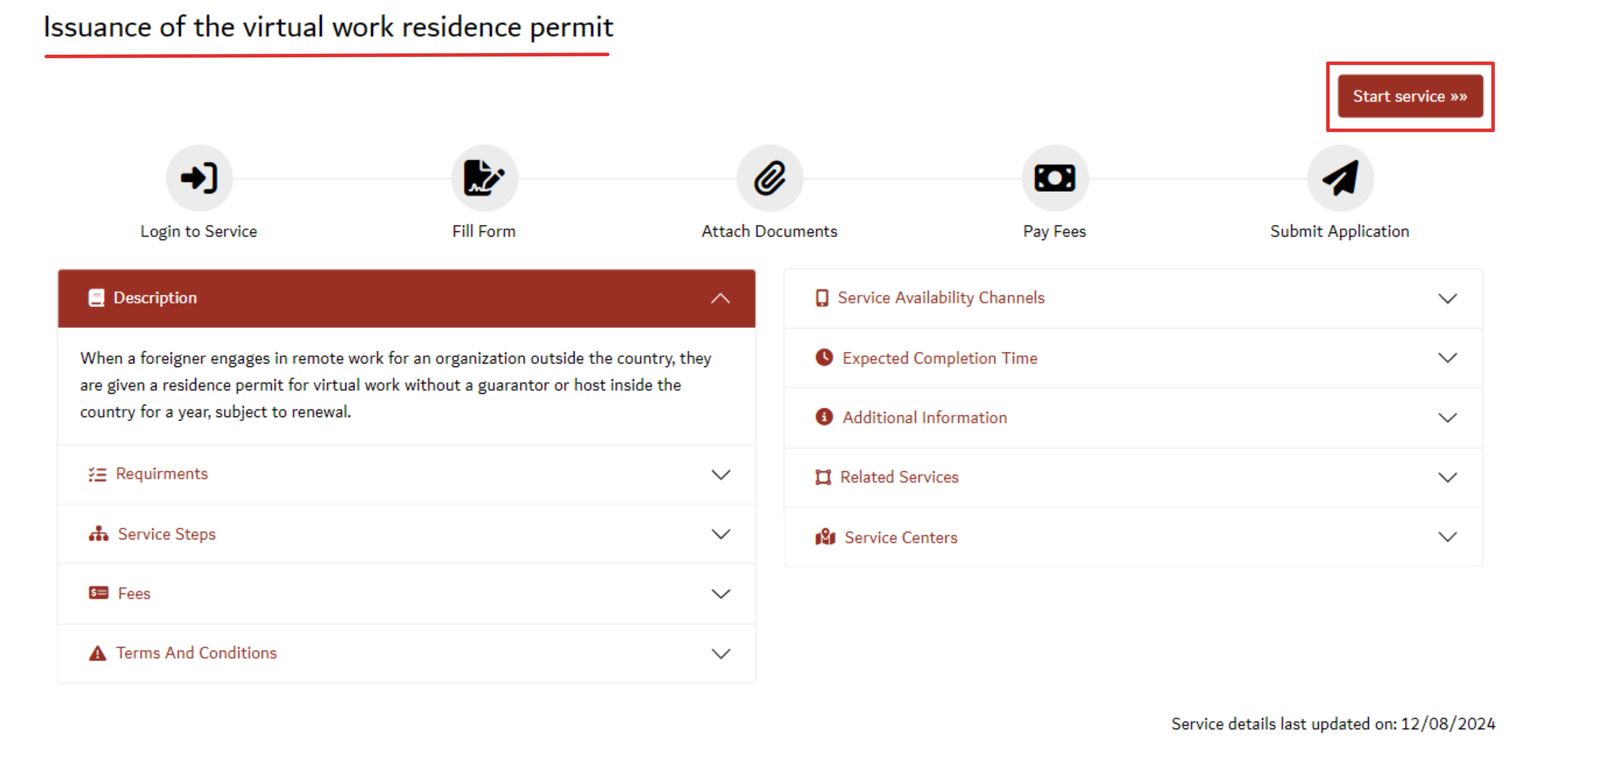Expand Additional Information chevron
The height and width of the screenshot is (760, 1600).
coord(1447,417)
